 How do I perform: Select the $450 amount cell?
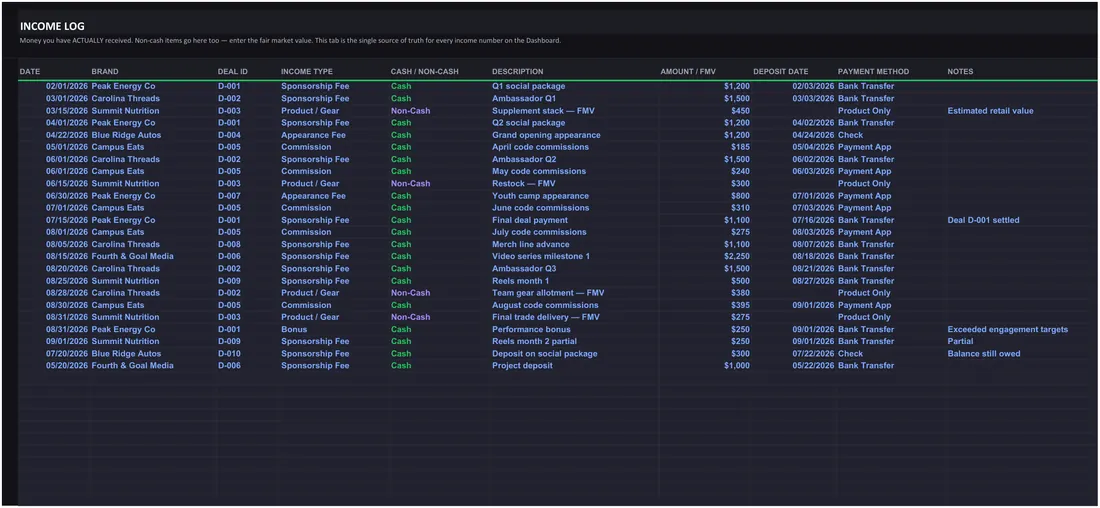[740, 111]
